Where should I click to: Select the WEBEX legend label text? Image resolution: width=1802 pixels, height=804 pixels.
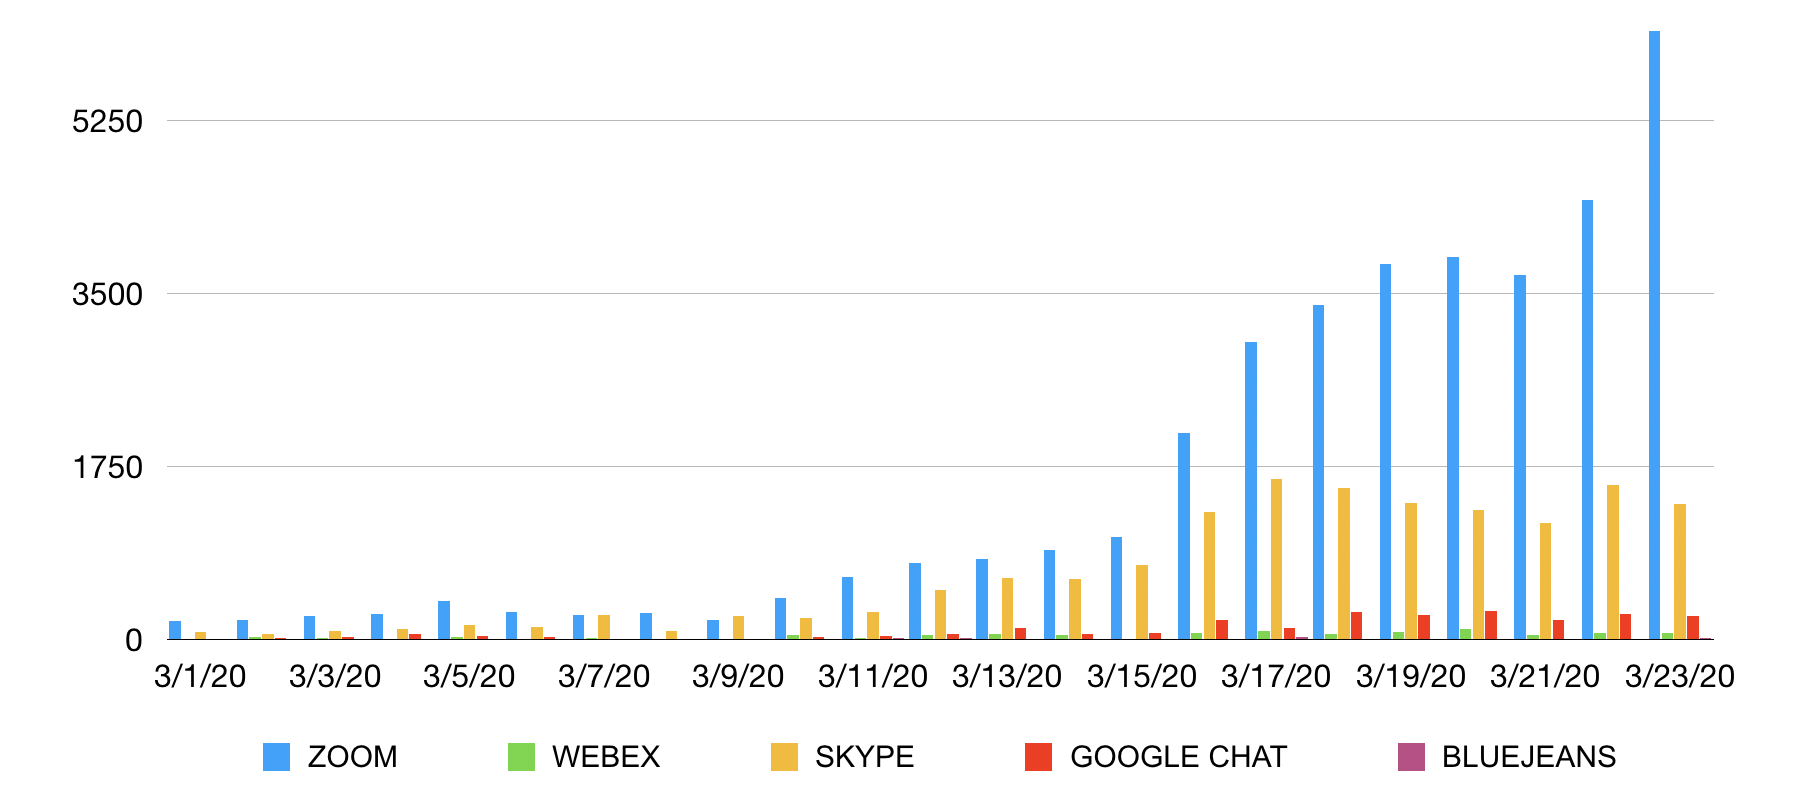click(606, 757)
